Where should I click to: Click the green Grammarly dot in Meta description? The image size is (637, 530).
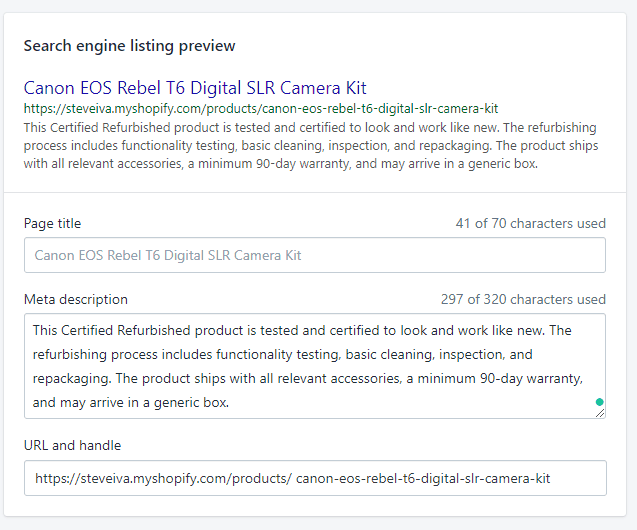[599, 402]
